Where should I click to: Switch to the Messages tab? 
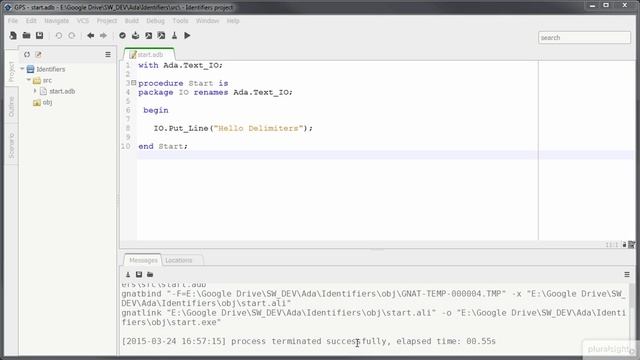[x=143, y=260]
